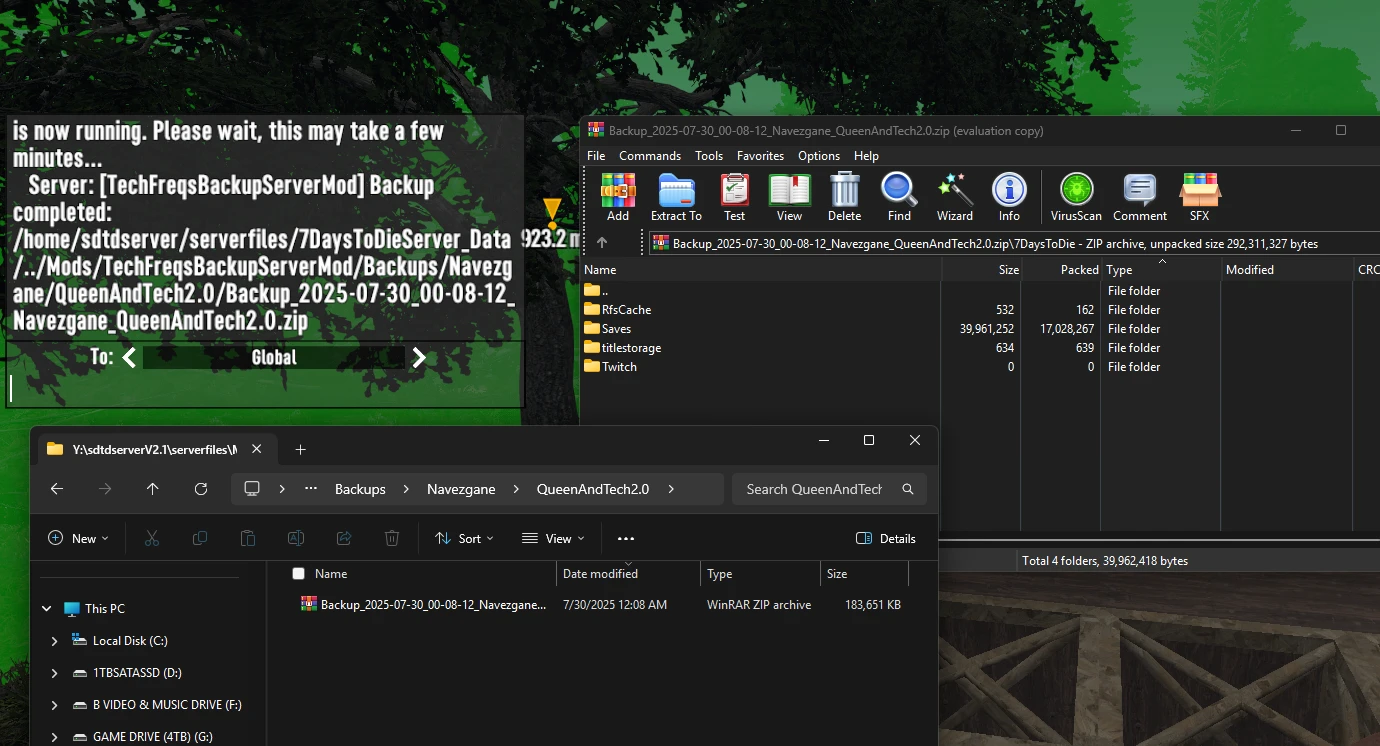This screenshot has width=1380, height=746.
Task: Open WinRAR Favorites menu
Action: pos(760,156)
